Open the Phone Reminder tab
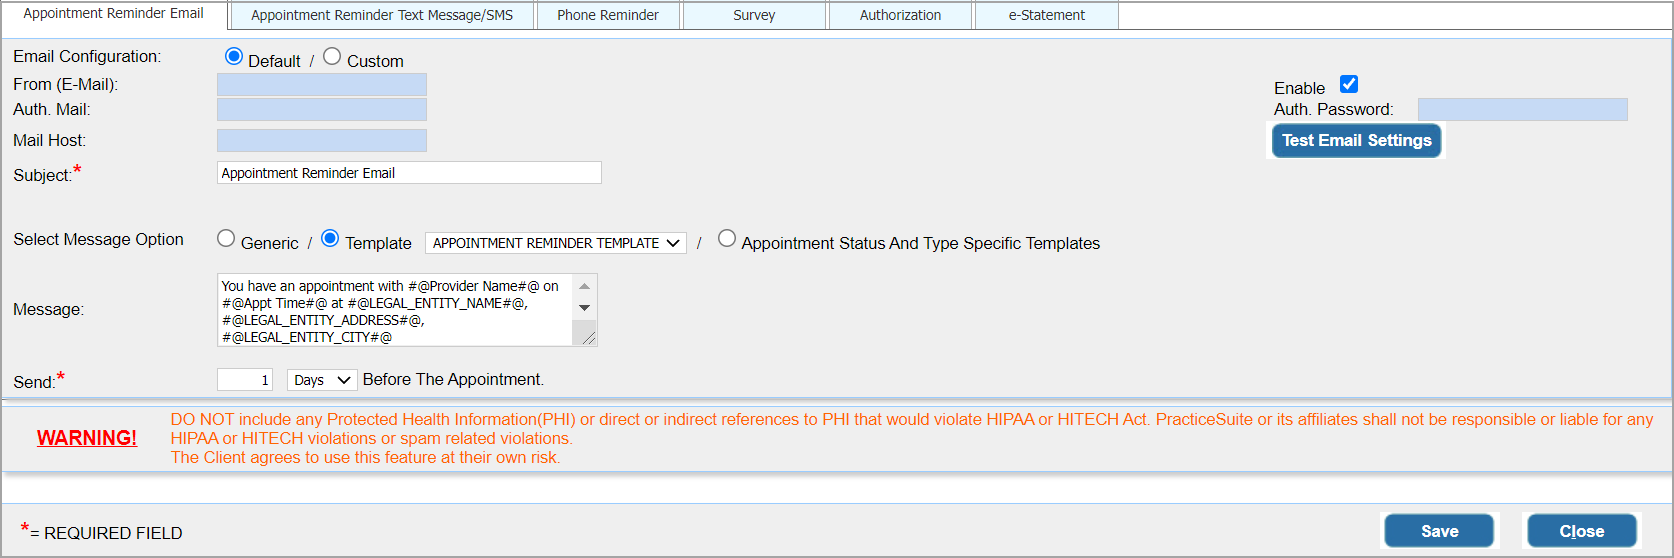This screenshot has width=1674, height=558. click(607, 15)
